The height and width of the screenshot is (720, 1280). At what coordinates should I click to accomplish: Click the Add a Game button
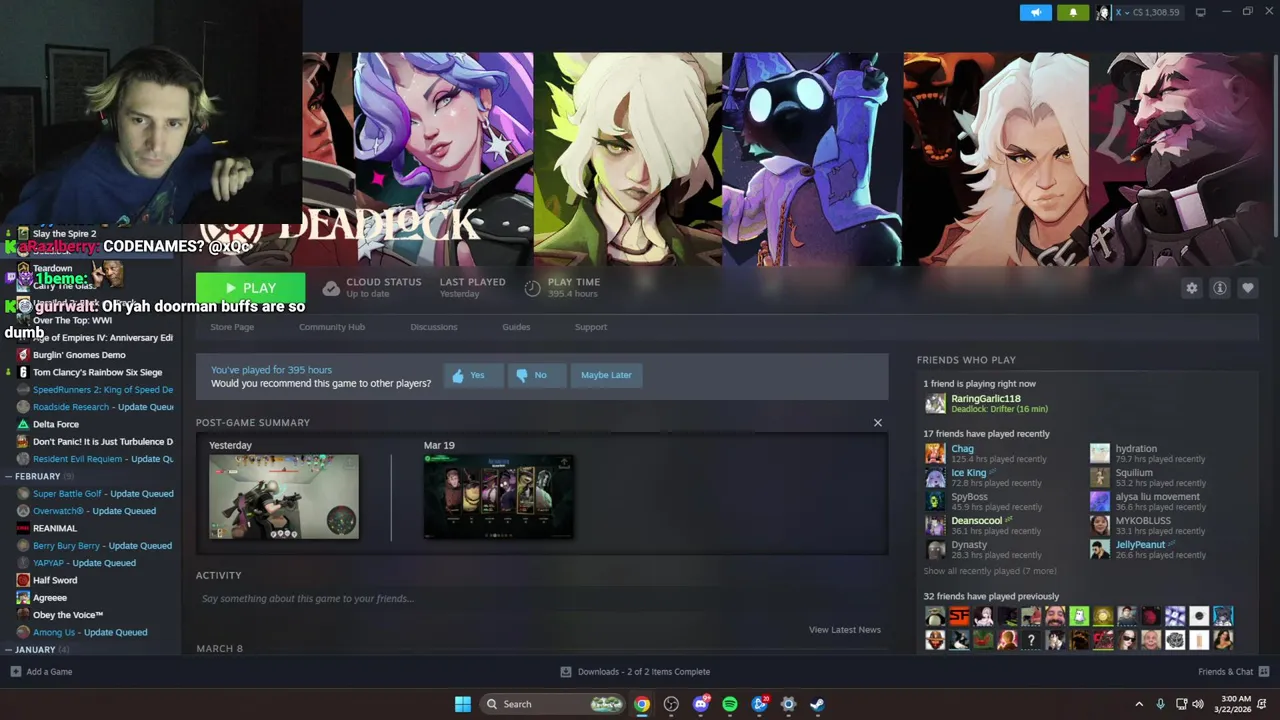coord(41,672)
